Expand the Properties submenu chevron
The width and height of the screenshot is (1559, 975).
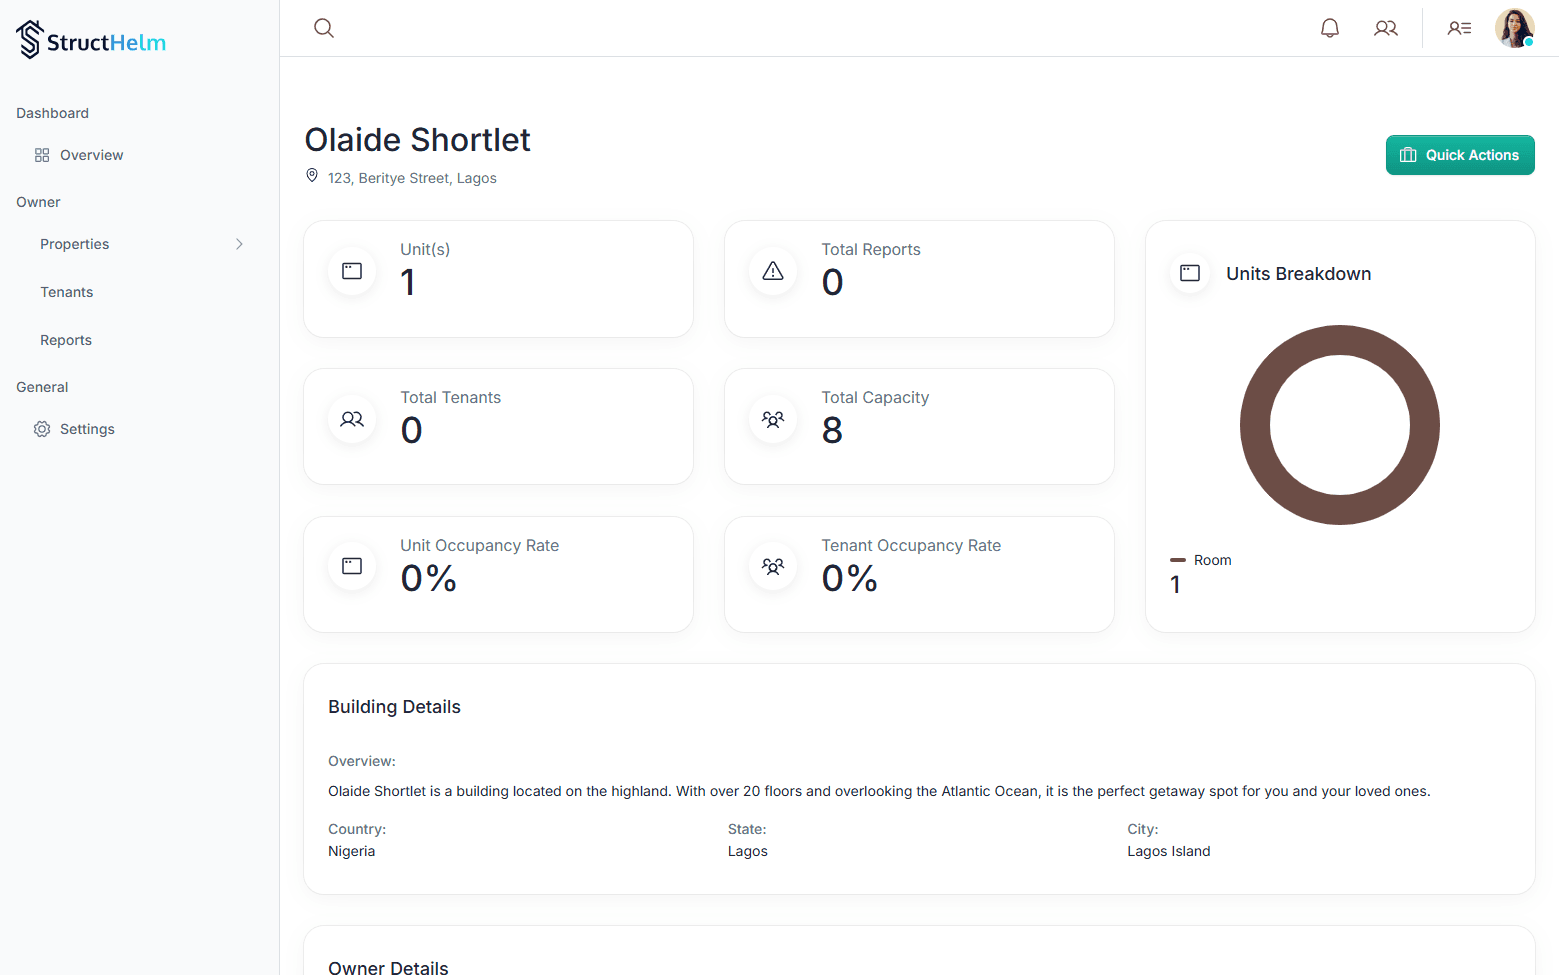pos(239,244)
